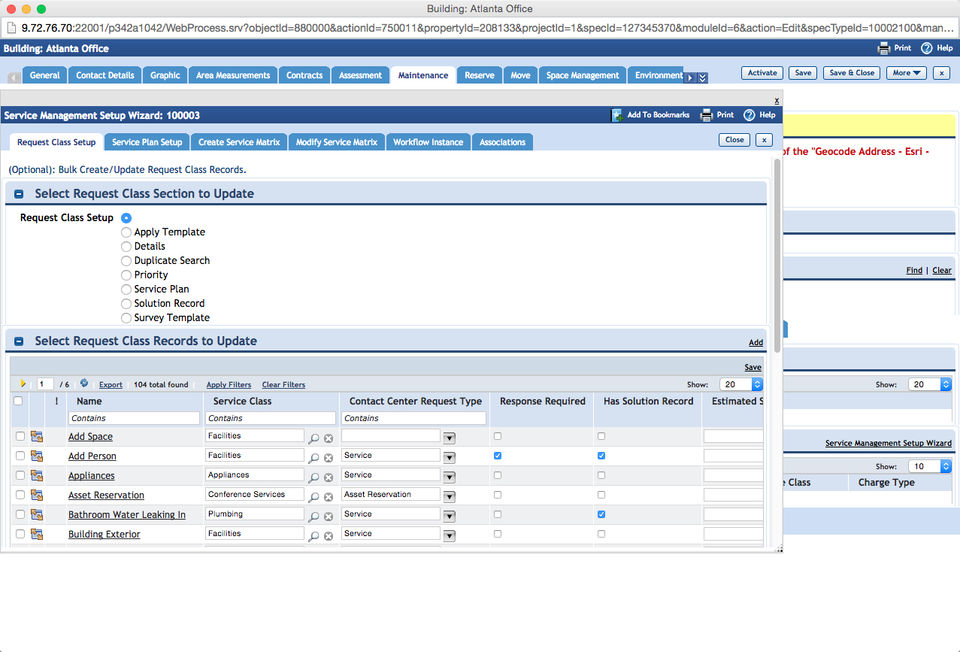Open Contact Center Request Type dropdown for Add Person

click(449, 457)
